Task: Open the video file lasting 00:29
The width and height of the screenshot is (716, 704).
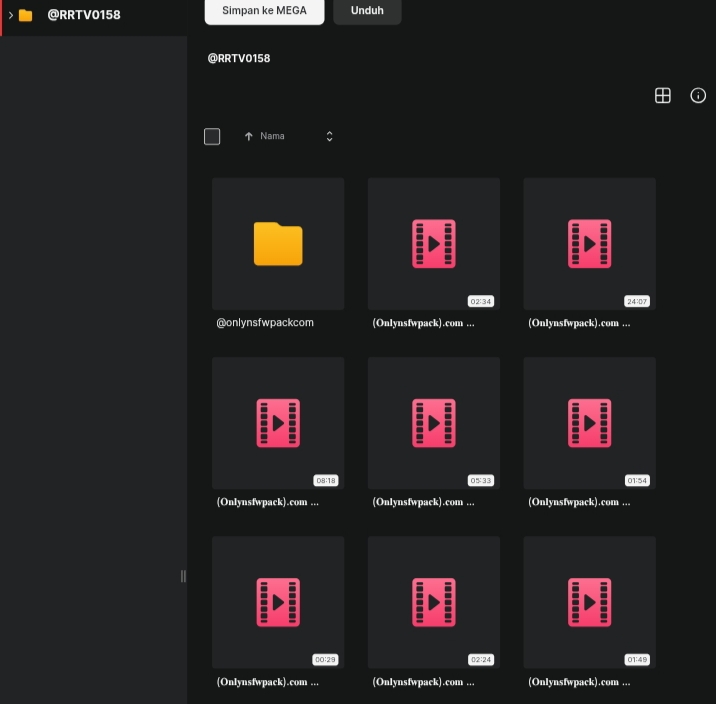Action: [278, 602]
